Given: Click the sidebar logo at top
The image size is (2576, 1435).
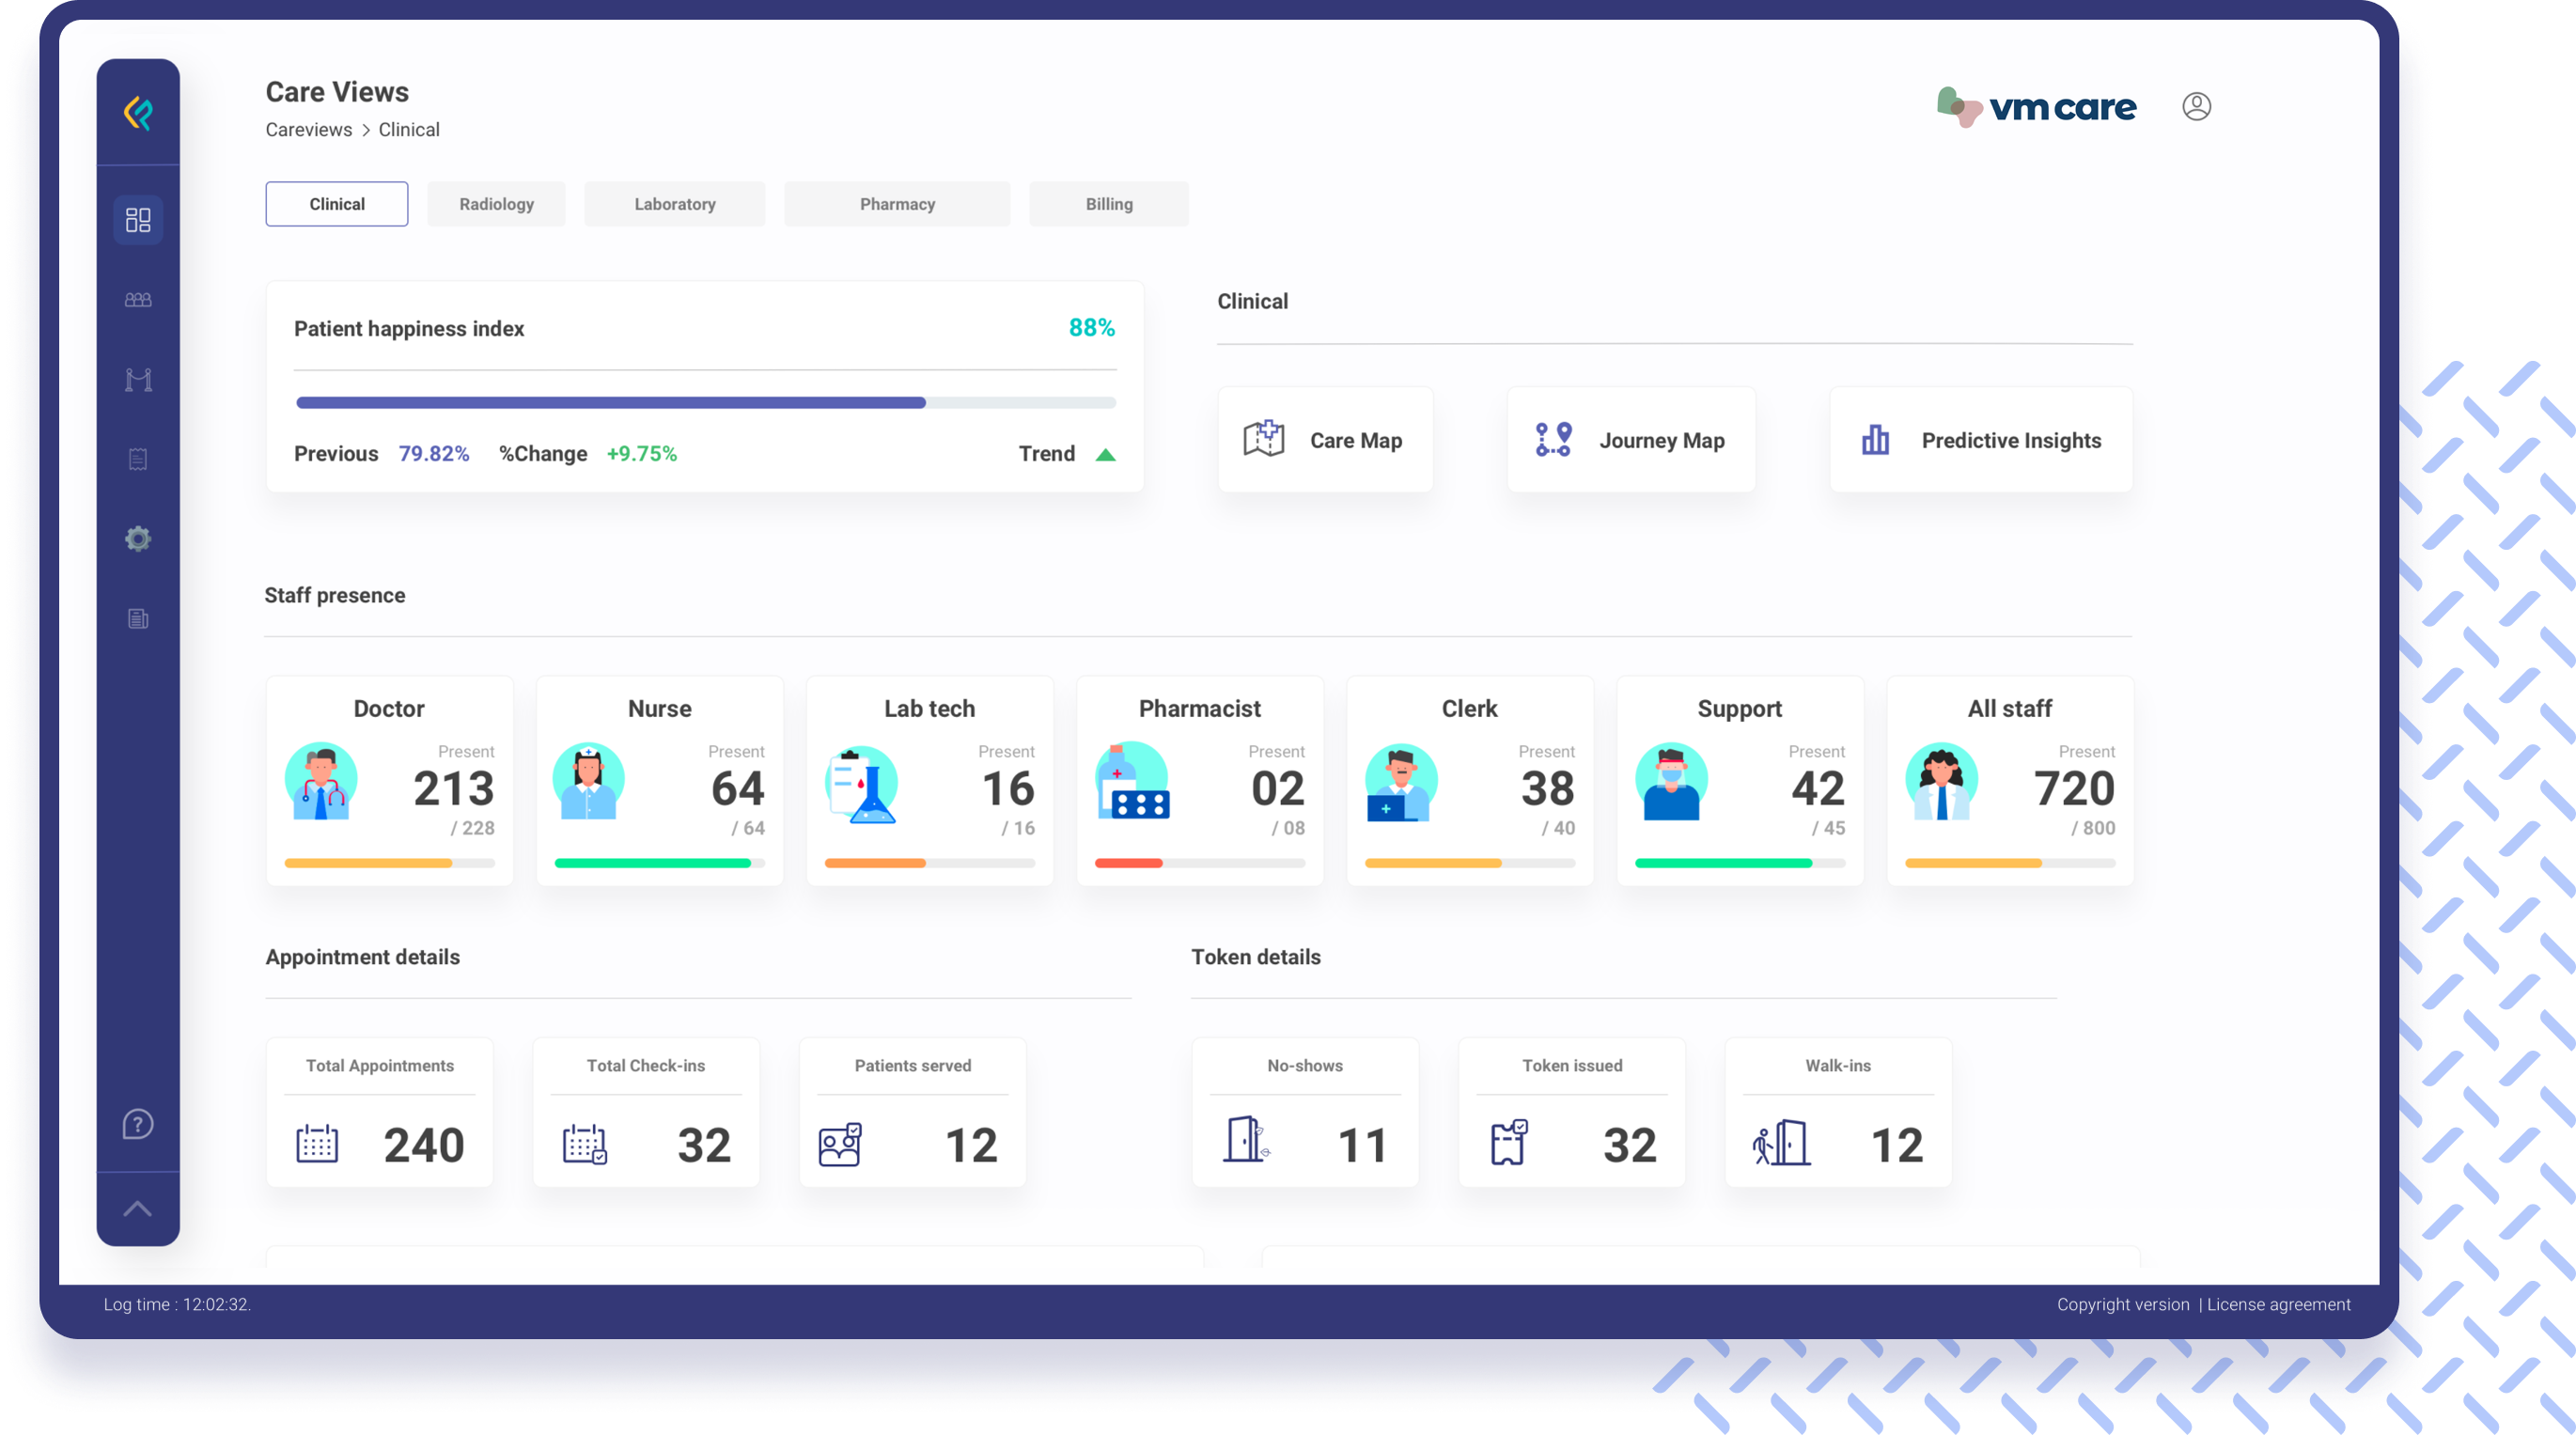Looking at the screenshot, I should tap(138, 113).
